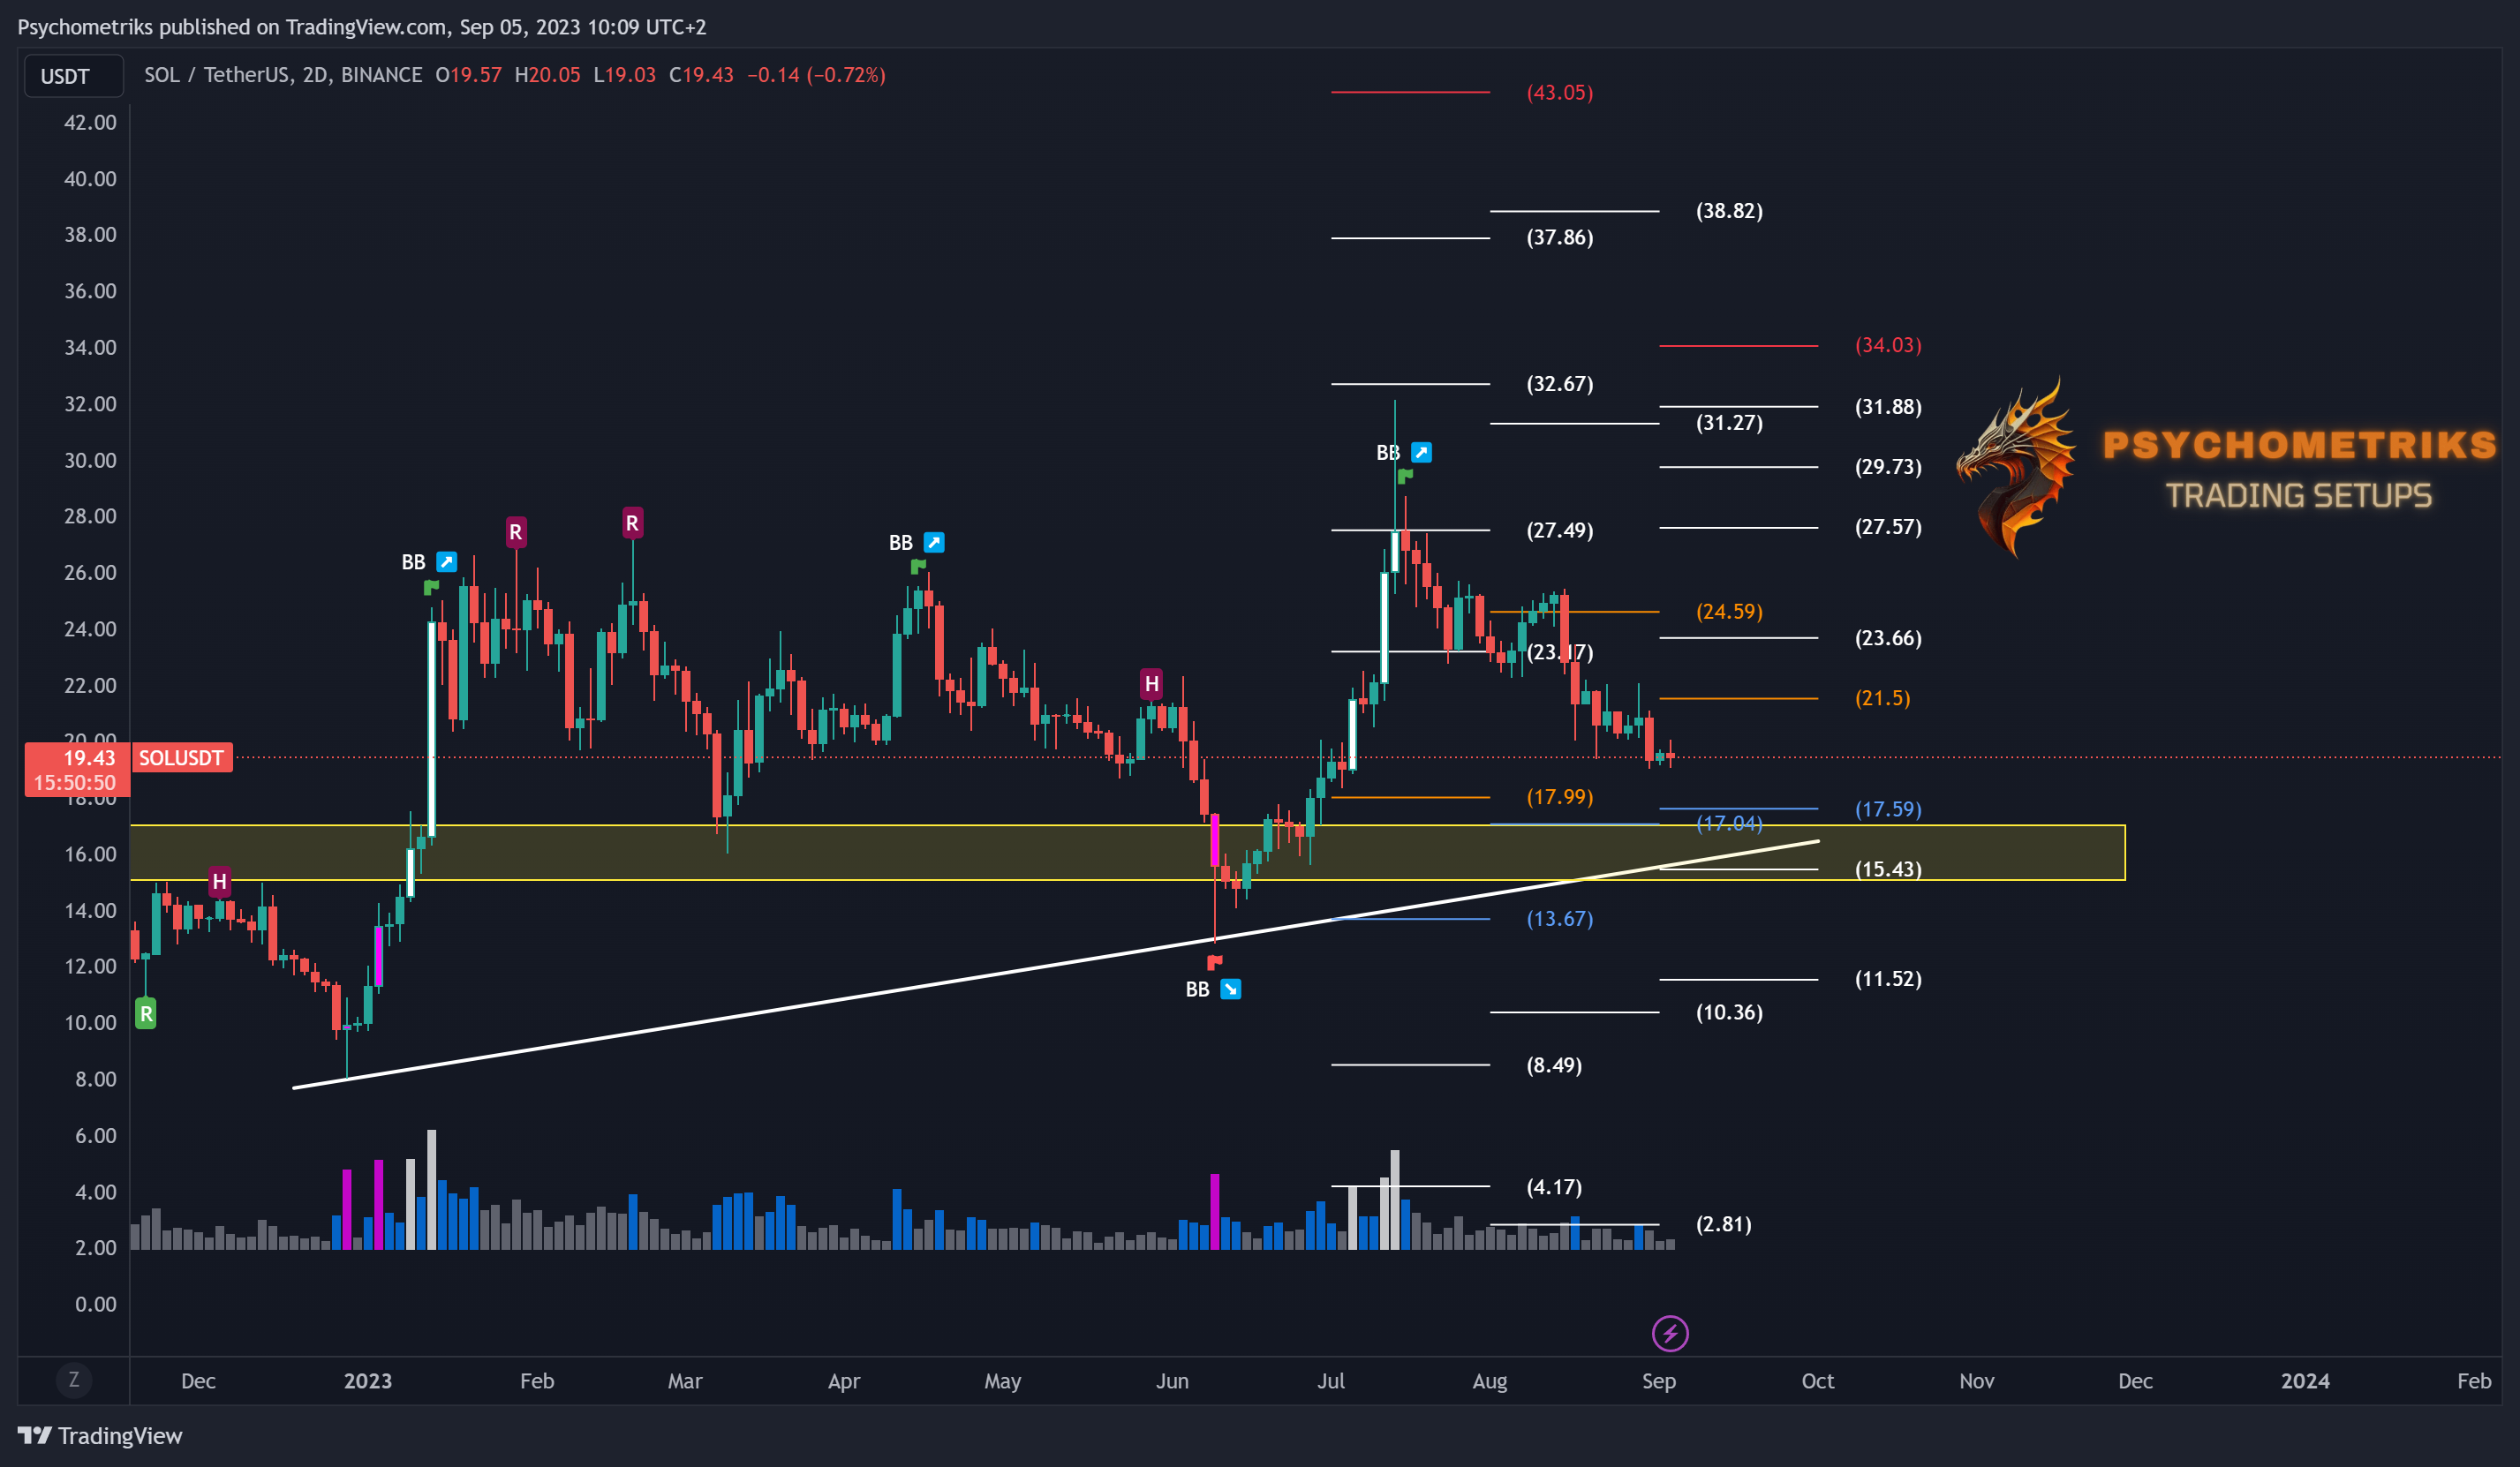Select the (31.88) level label
Viewport: 2520px width, 1467px height.
(1888, 406)
